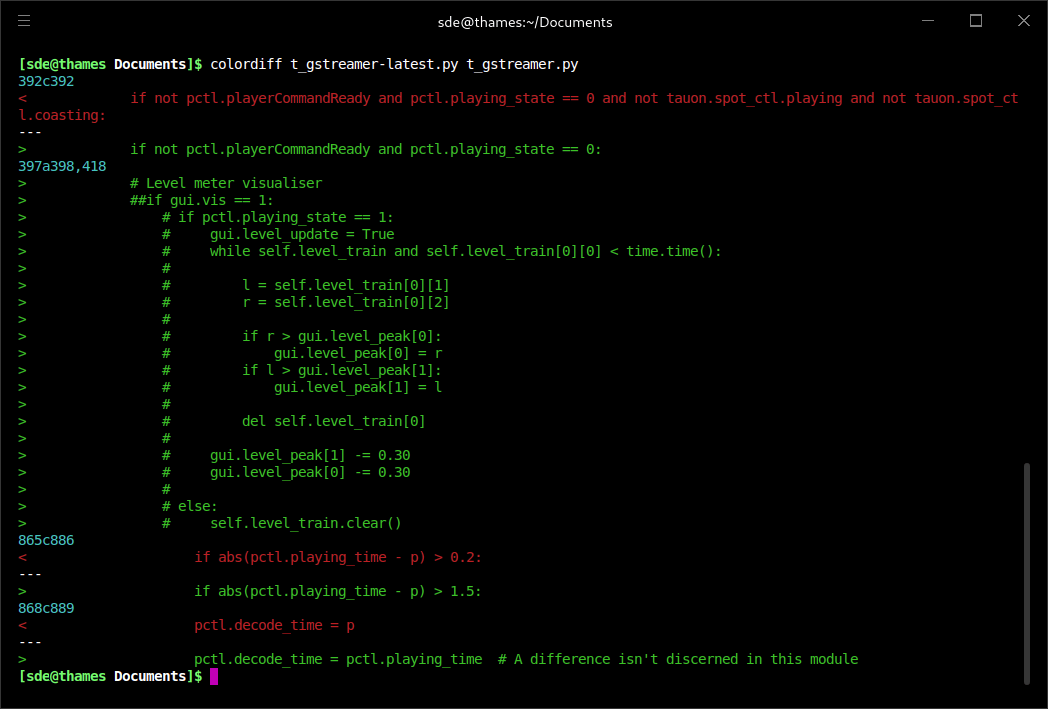Click the red line with '> 0.2:'
Screen dimensions: 1048x709
point(338,557)
